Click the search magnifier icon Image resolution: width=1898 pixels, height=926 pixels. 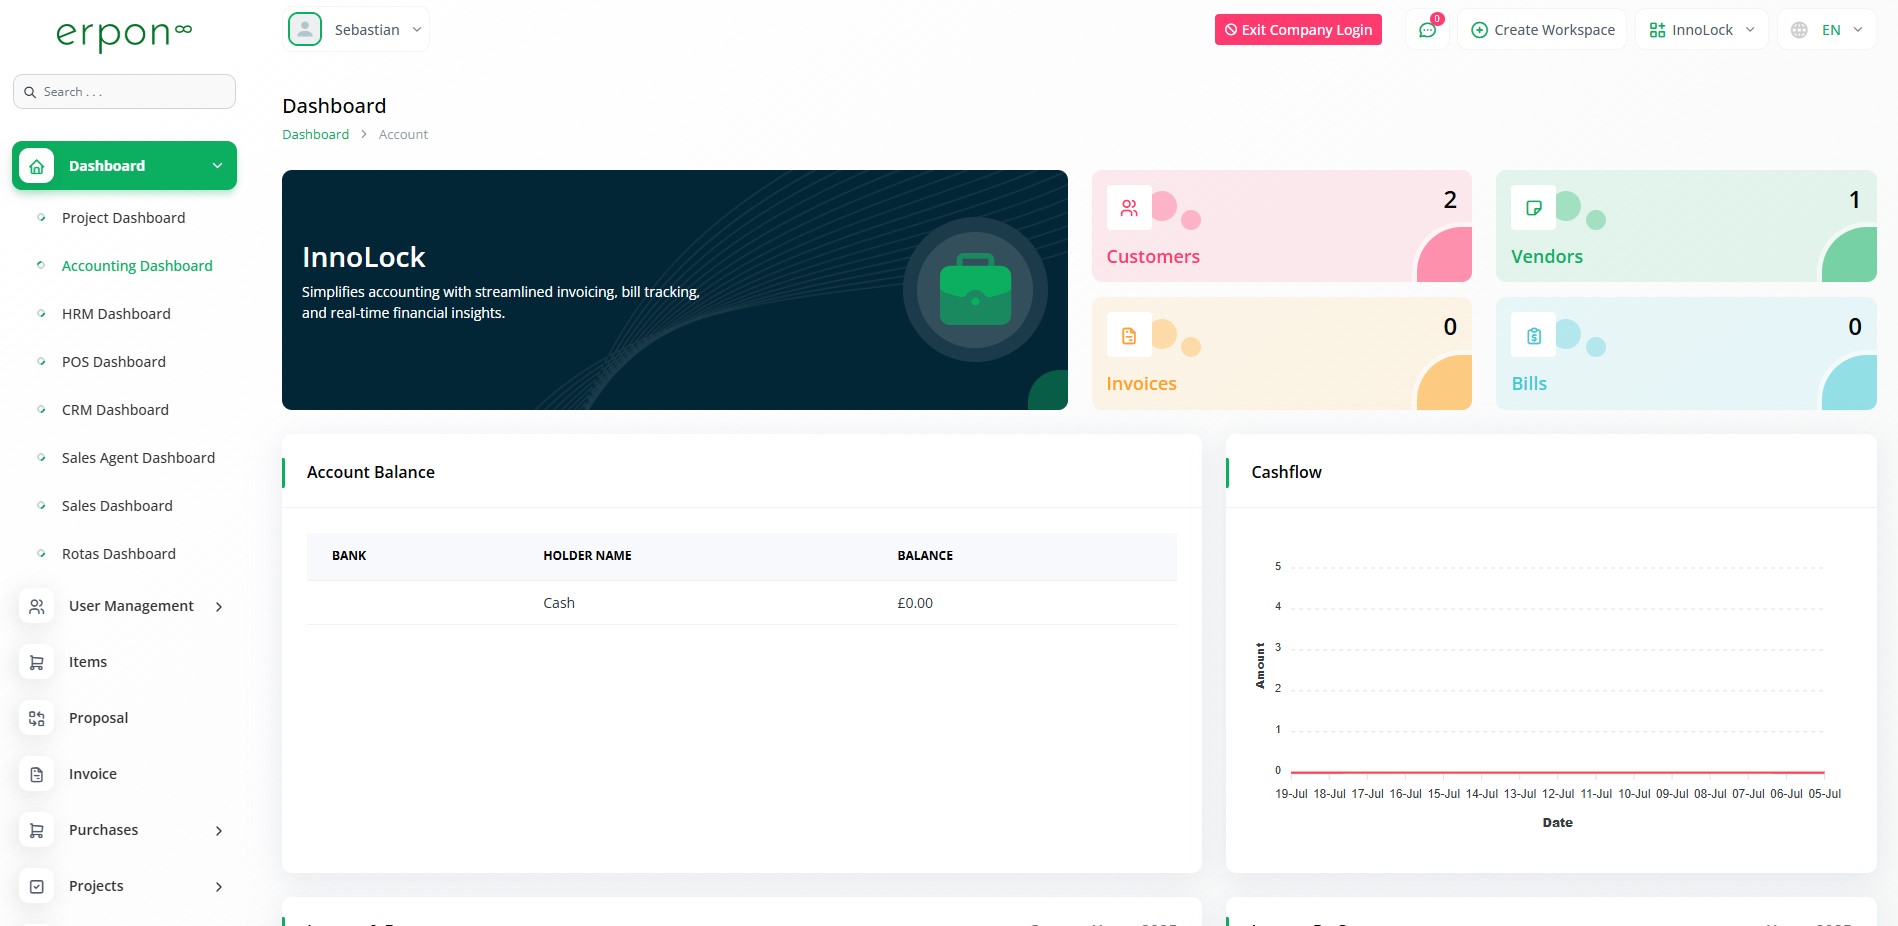(x=30, y=92)
